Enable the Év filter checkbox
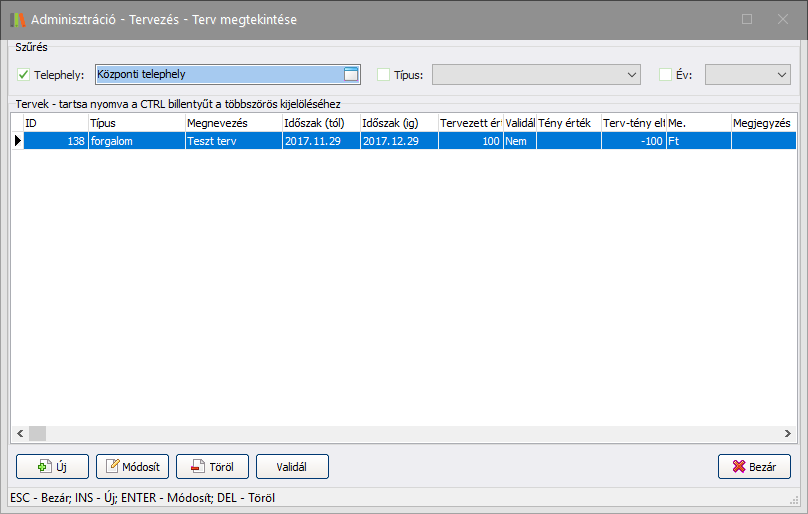The height and width of the screenshot is (514, 808). coord(666,74)
